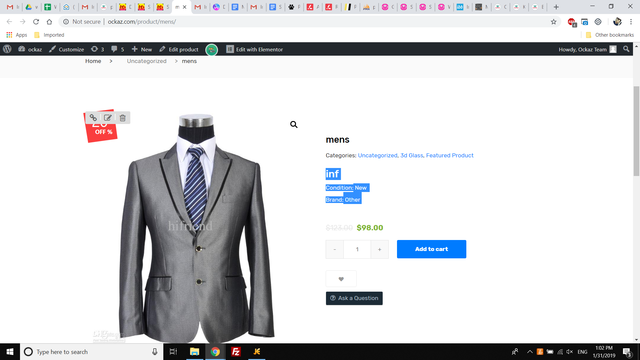Open the Windows Start menu

click(10, 351)
